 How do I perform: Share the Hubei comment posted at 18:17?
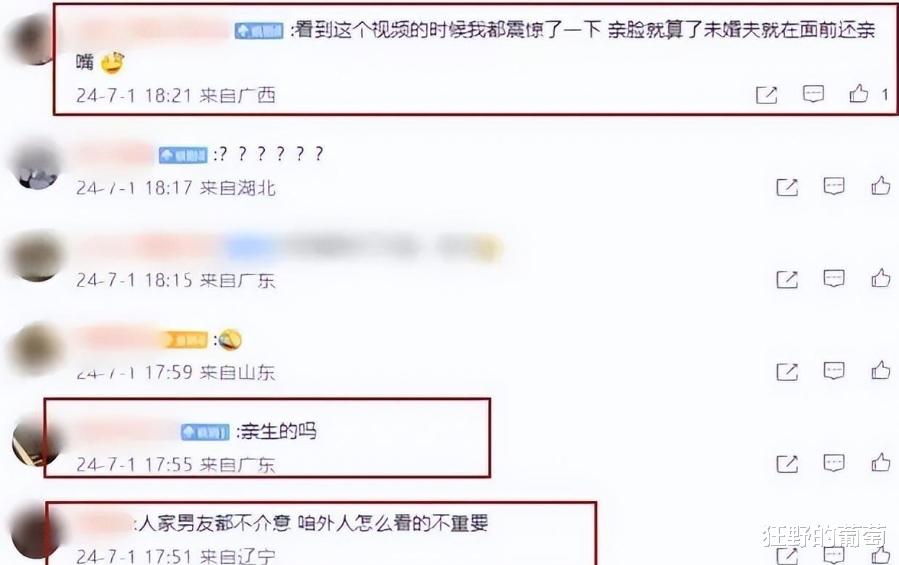(x=787, y=187)
